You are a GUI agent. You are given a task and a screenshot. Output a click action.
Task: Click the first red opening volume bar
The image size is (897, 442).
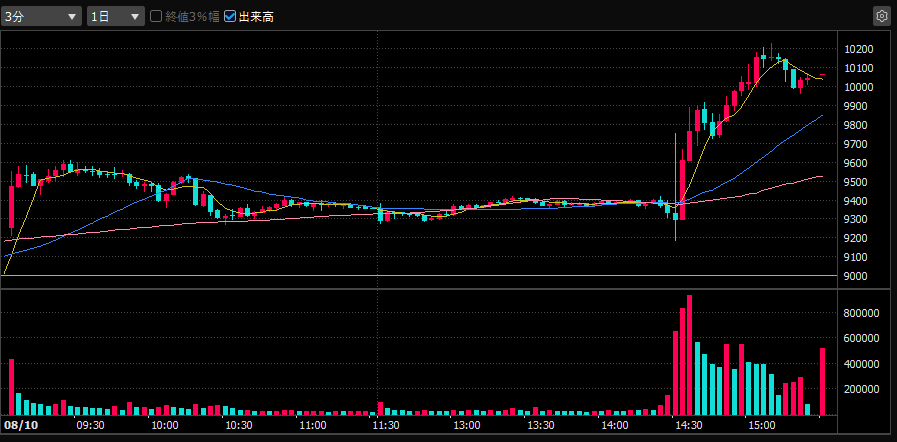(11, 387)
